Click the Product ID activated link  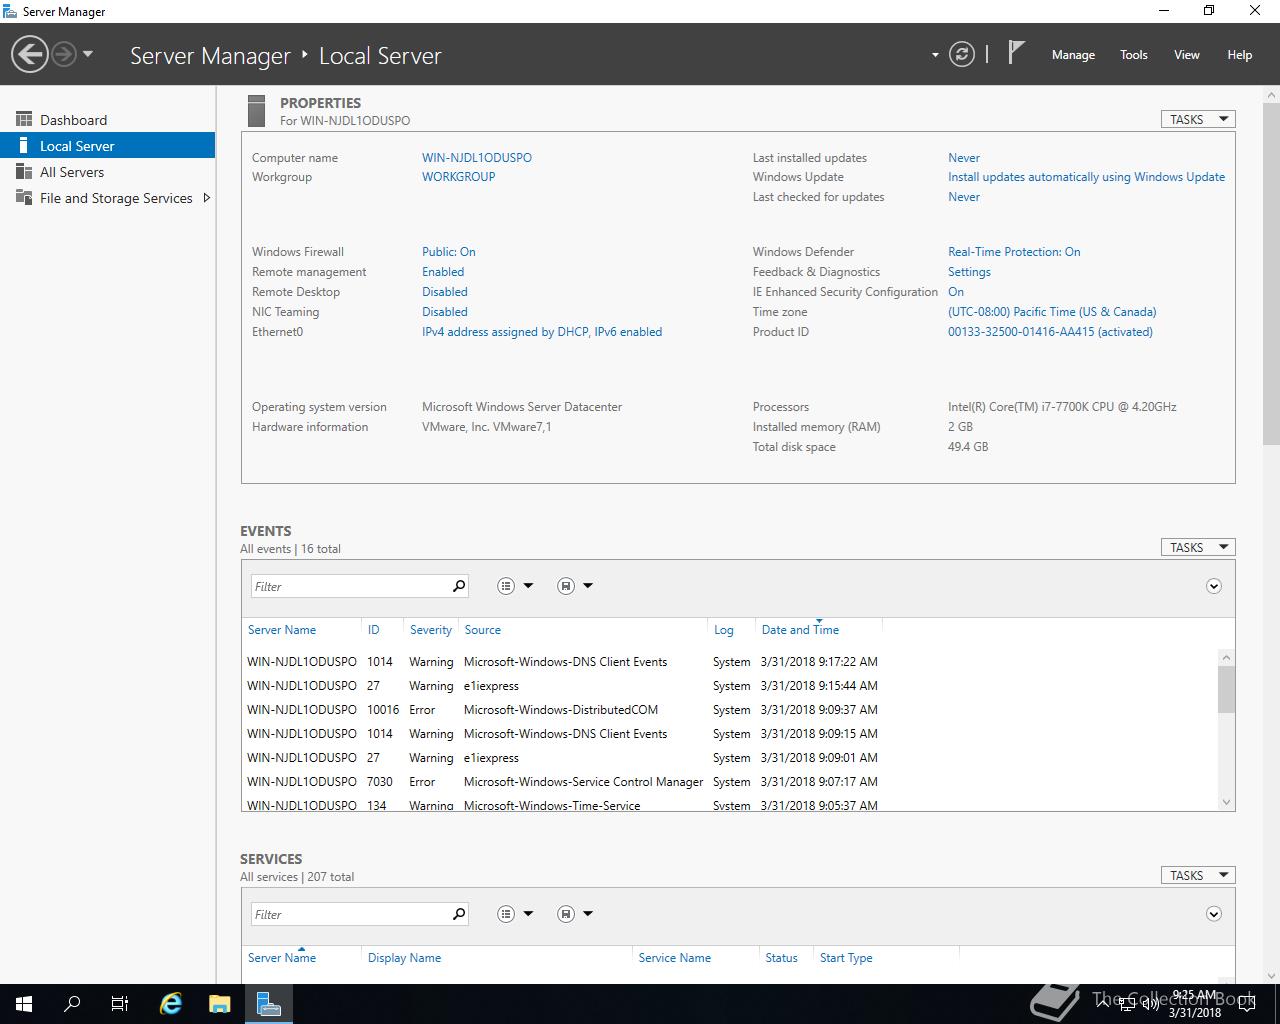(1050, 332)
